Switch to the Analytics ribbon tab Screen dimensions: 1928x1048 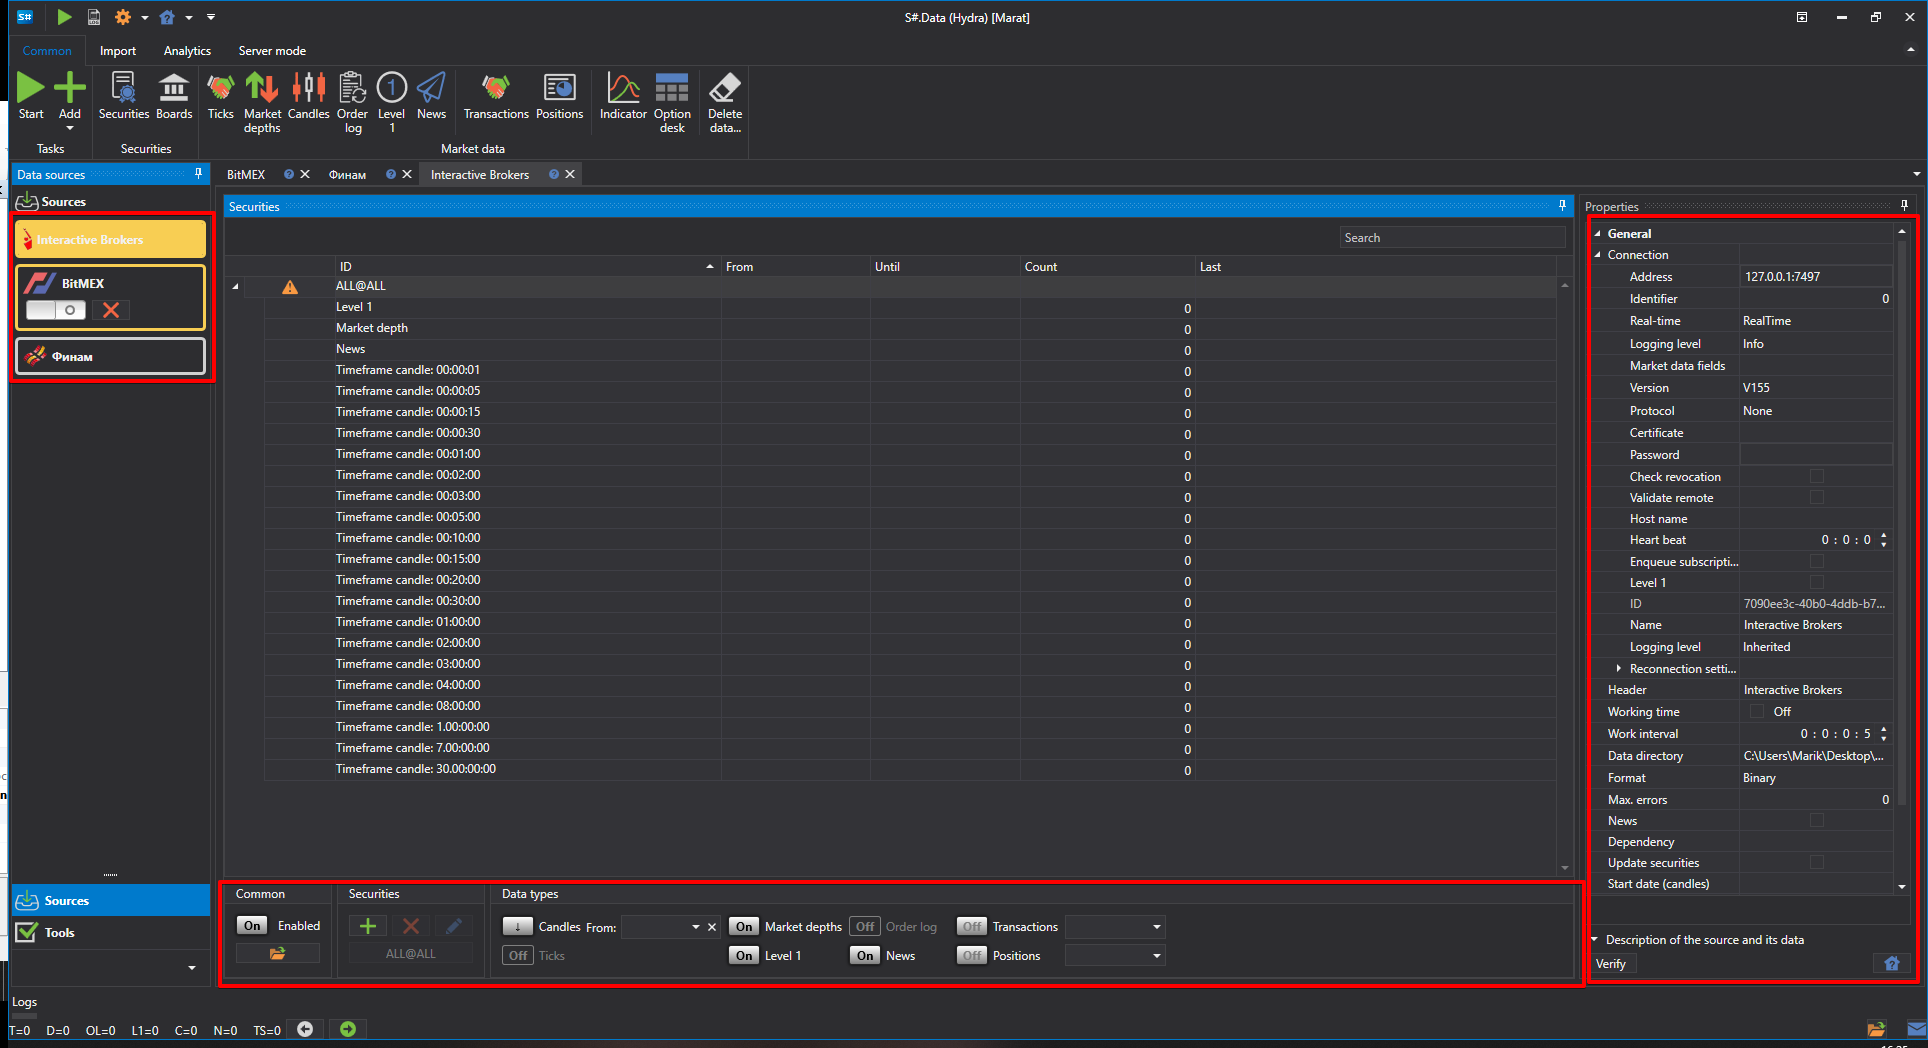coord(187,51)
